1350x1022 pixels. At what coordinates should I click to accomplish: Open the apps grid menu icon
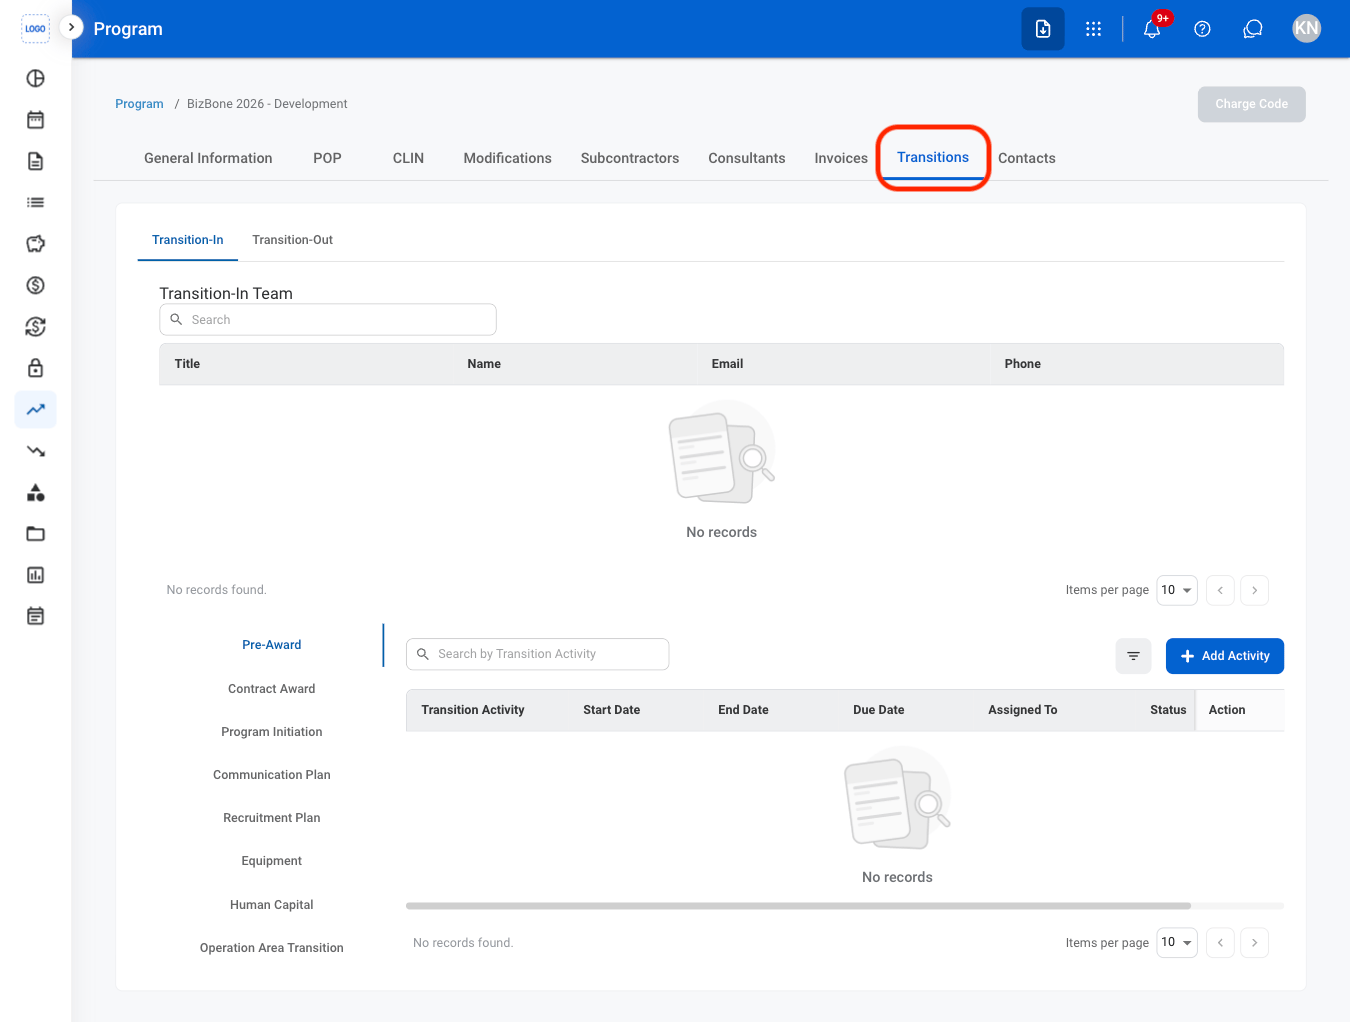tap(1093, 29)
